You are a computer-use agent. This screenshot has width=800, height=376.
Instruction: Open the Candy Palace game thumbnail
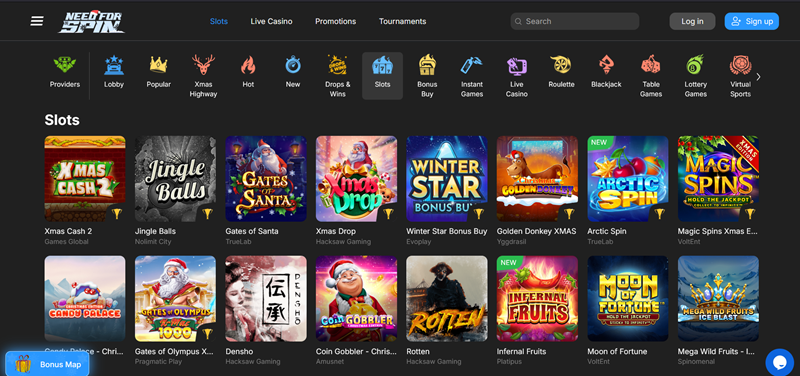click(x=85, y=298)
